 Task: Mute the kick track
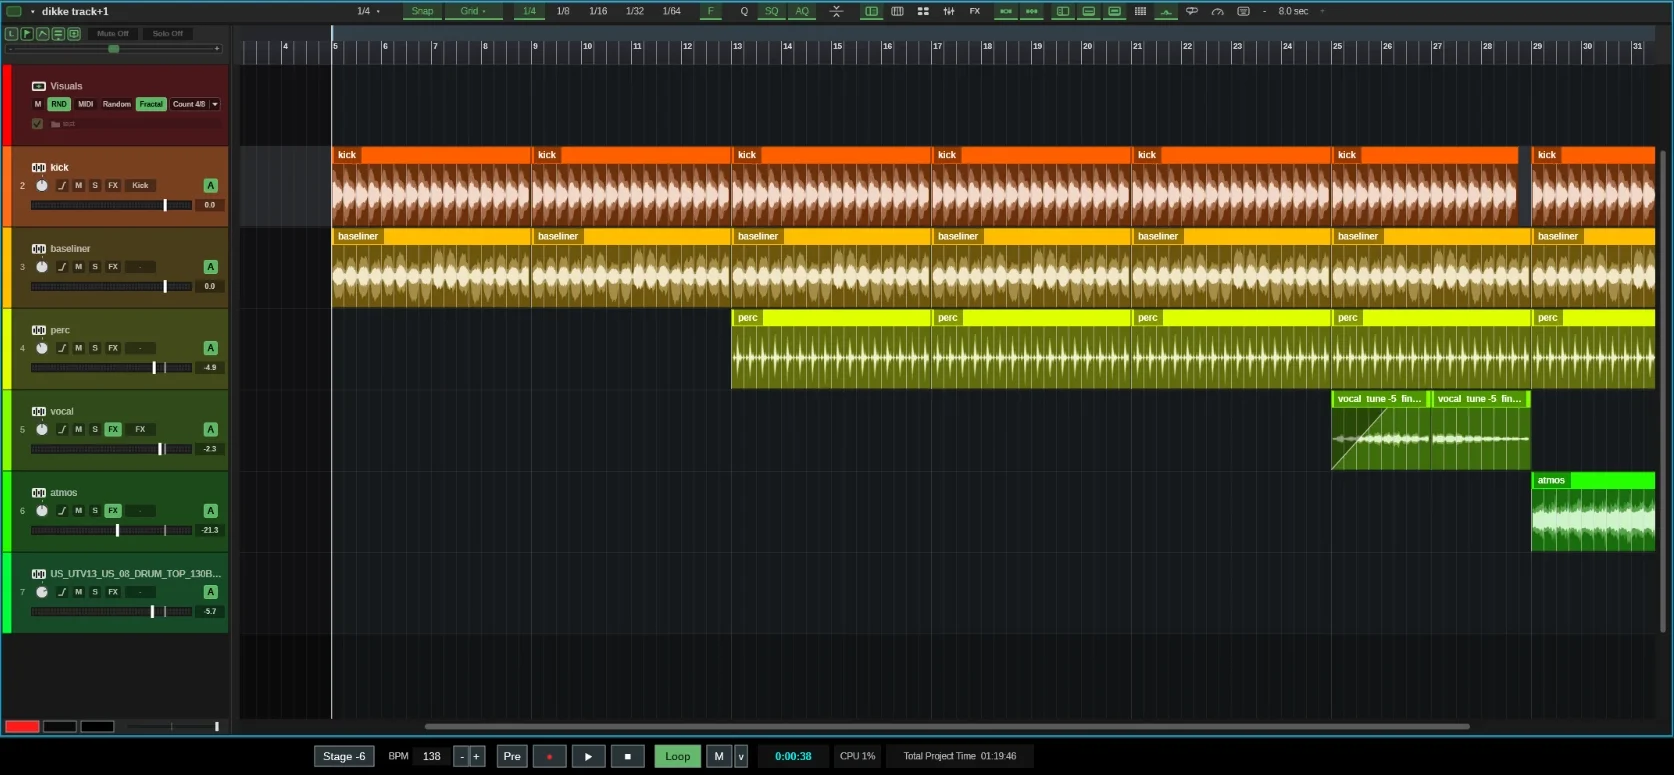79,186
